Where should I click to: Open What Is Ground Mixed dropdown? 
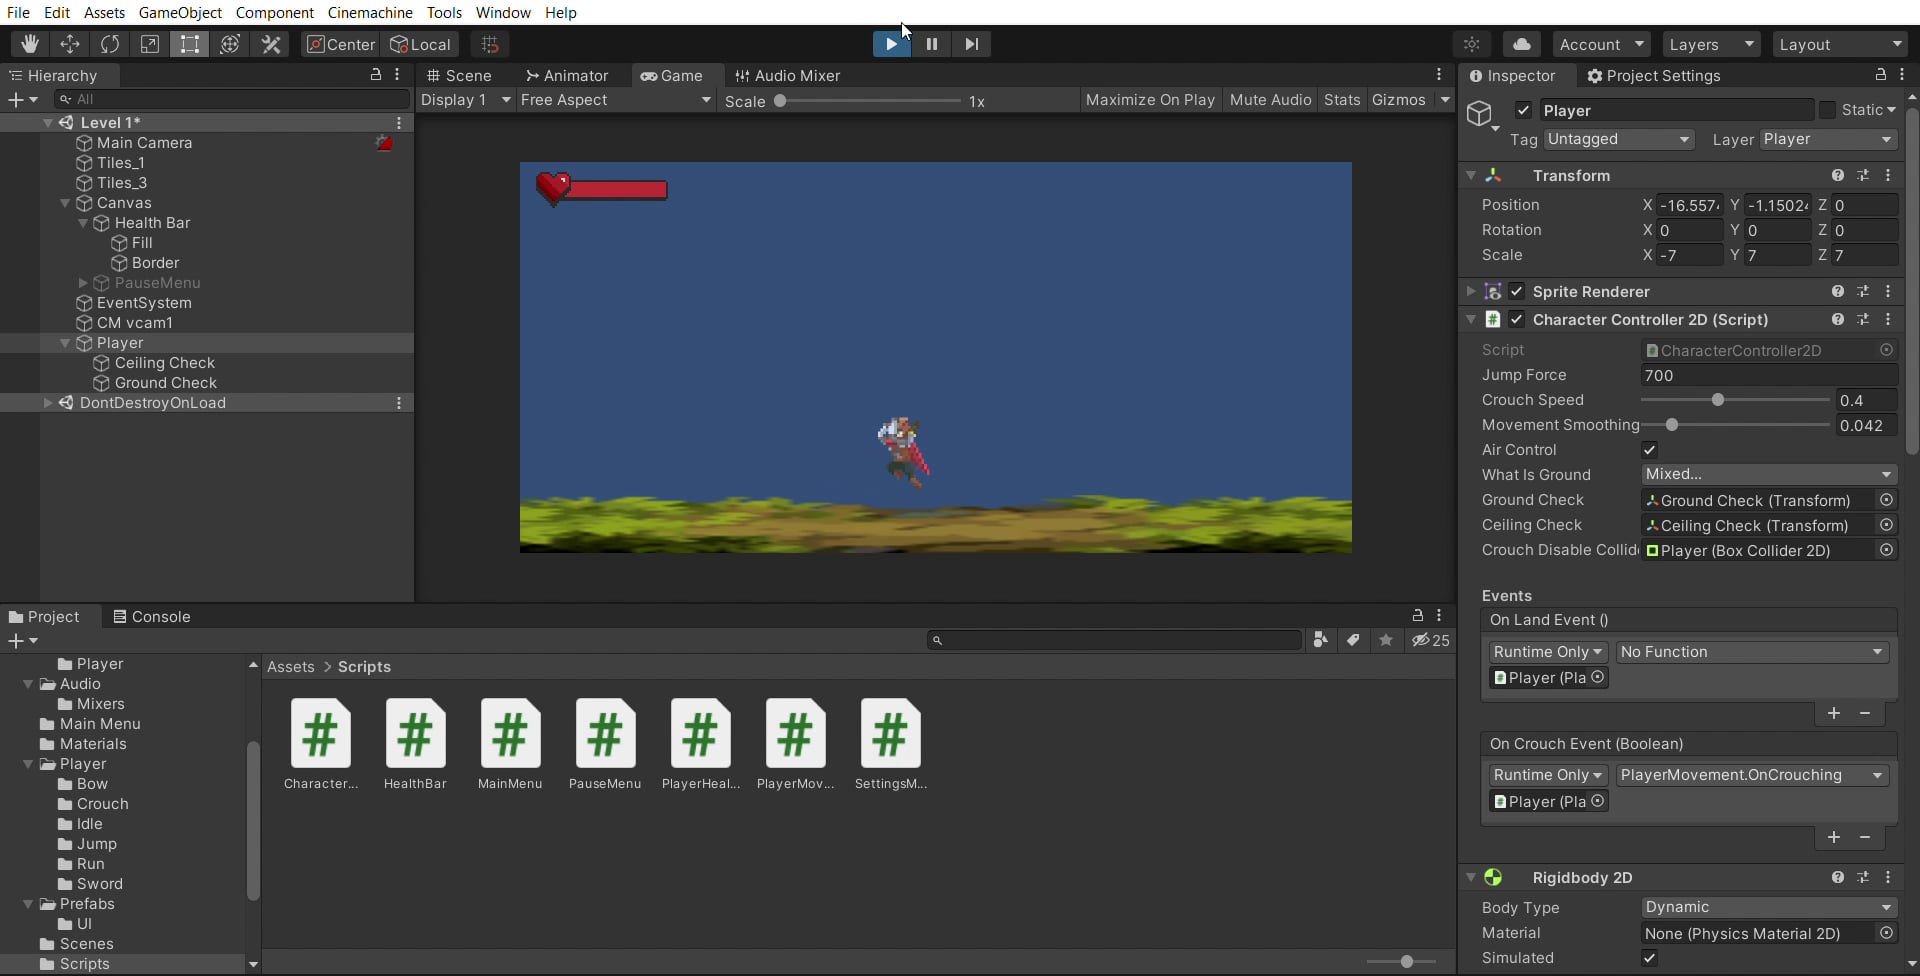click(x=1769, y=474)
